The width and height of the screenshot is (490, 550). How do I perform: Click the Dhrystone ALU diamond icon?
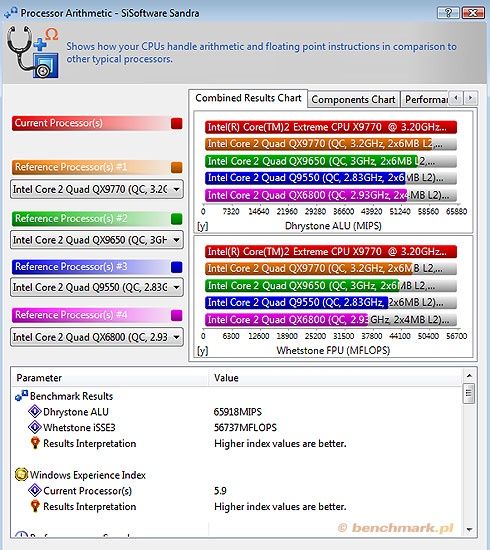click(x=35, y=411)
